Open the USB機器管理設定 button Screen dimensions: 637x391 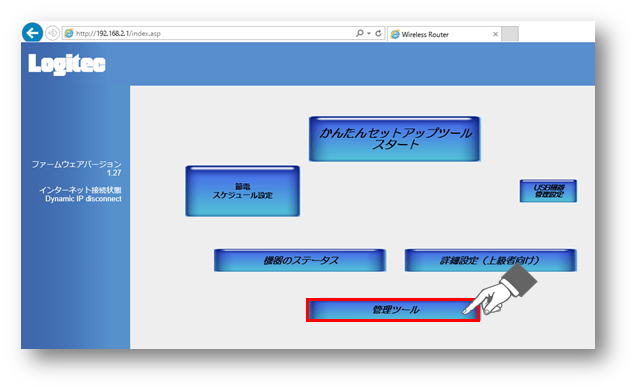[548, 191]
